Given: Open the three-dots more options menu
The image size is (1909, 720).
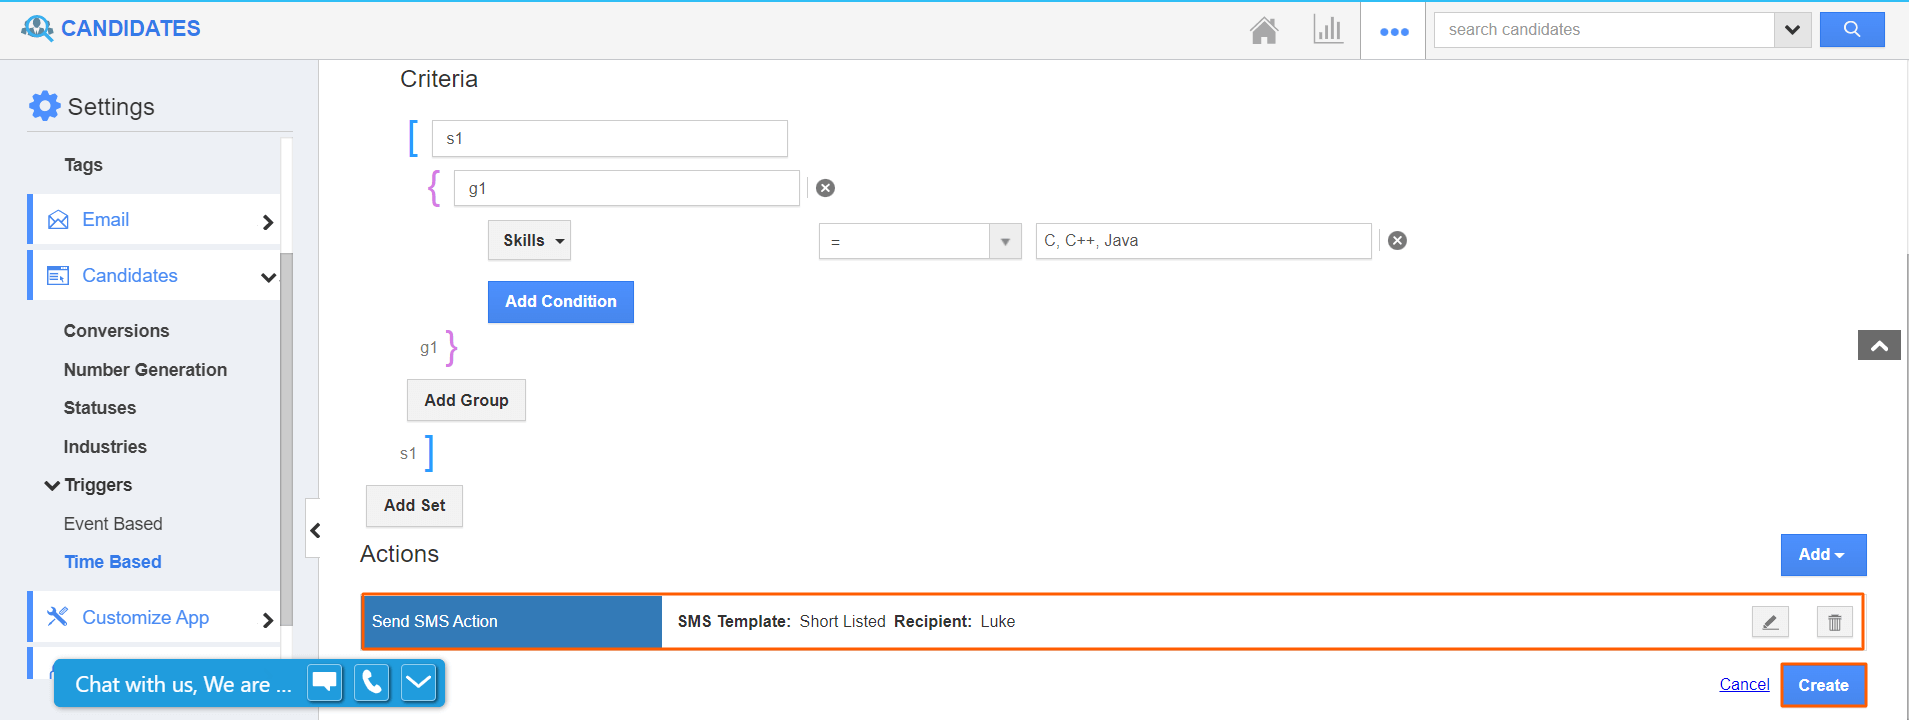Looking at the screenshot, I should 1394,31.
